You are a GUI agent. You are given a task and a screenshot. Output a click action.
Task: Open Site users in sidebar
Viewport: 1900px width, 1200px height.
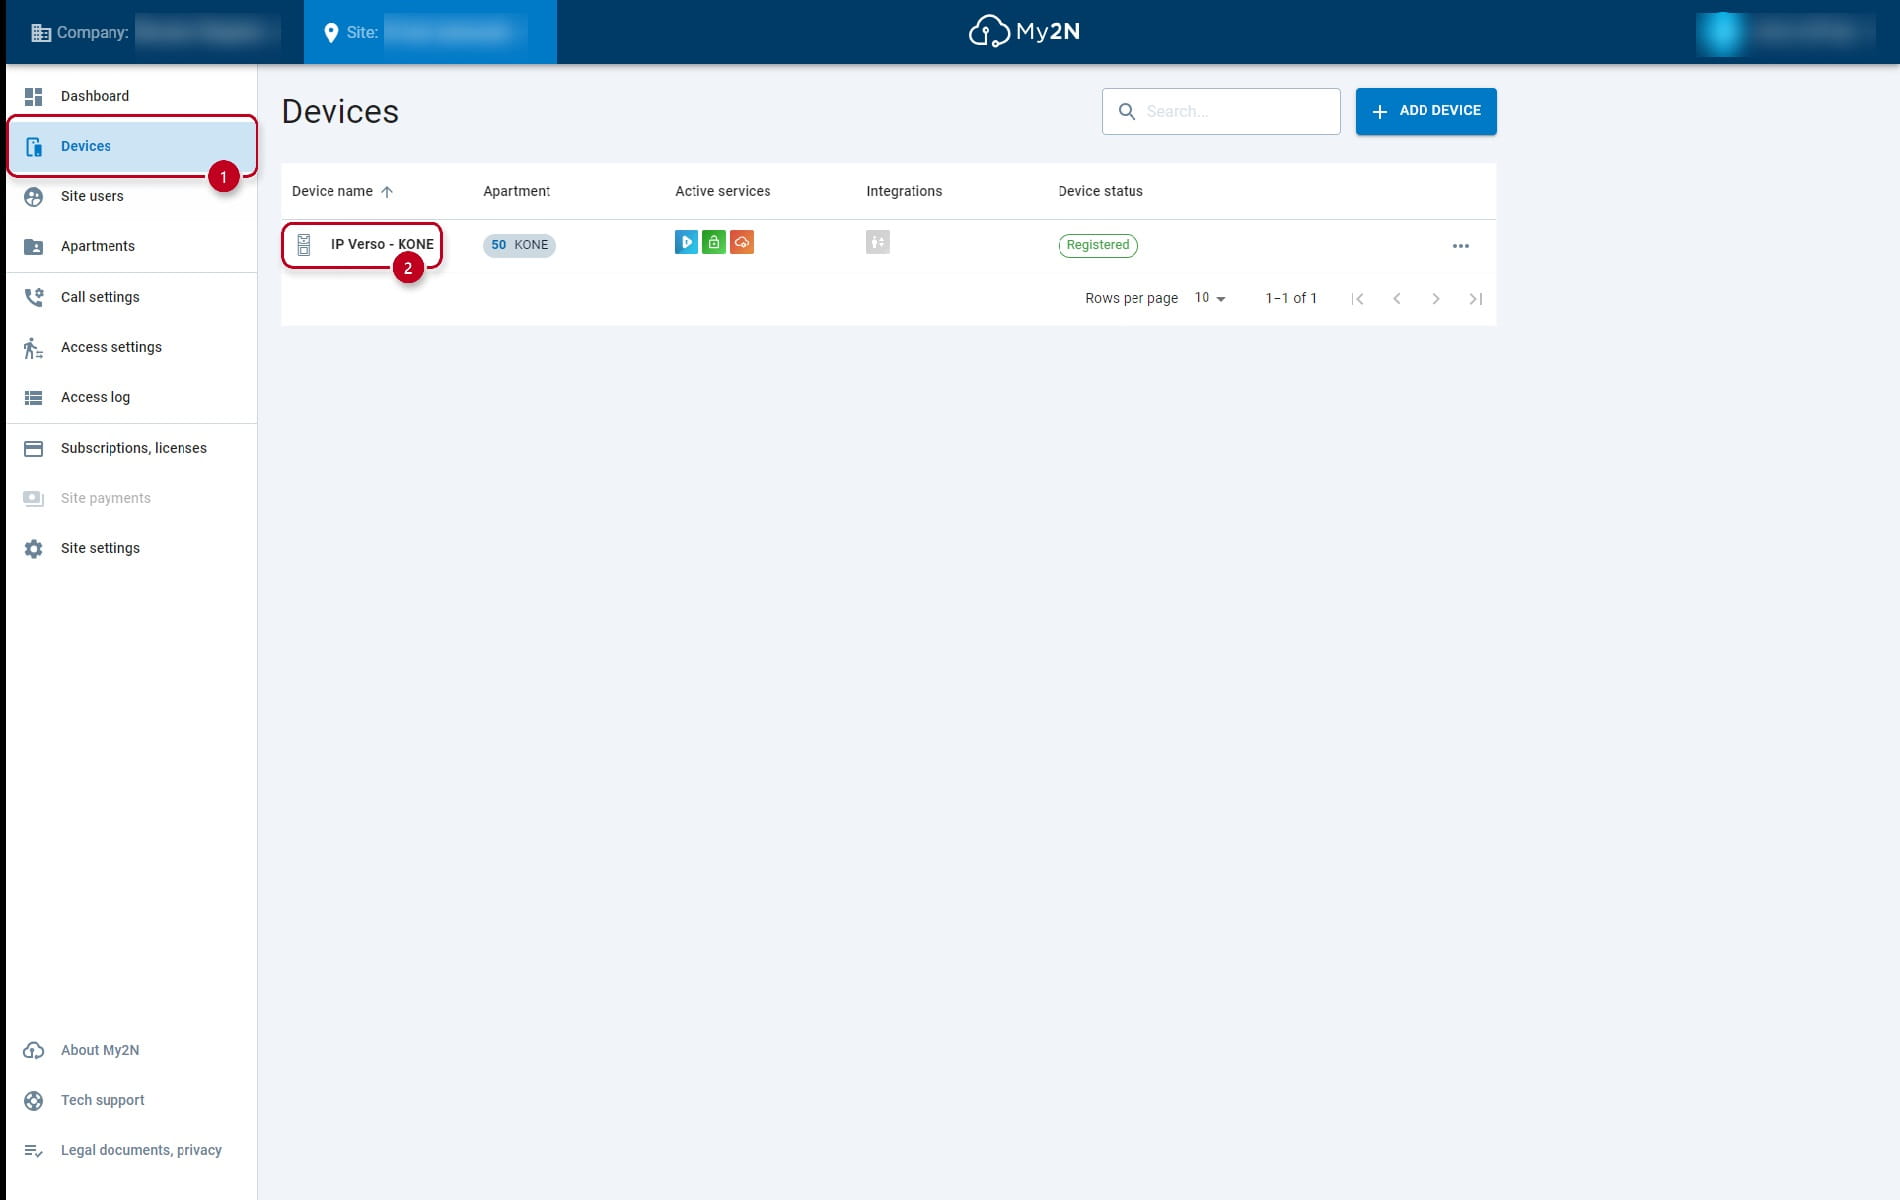point(131,196)
